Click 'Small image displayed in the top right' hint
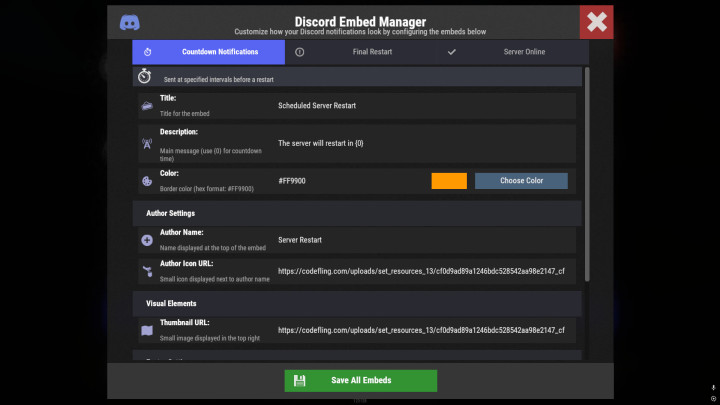The height and width of the screenshot is (405, 720). point(210,338)
